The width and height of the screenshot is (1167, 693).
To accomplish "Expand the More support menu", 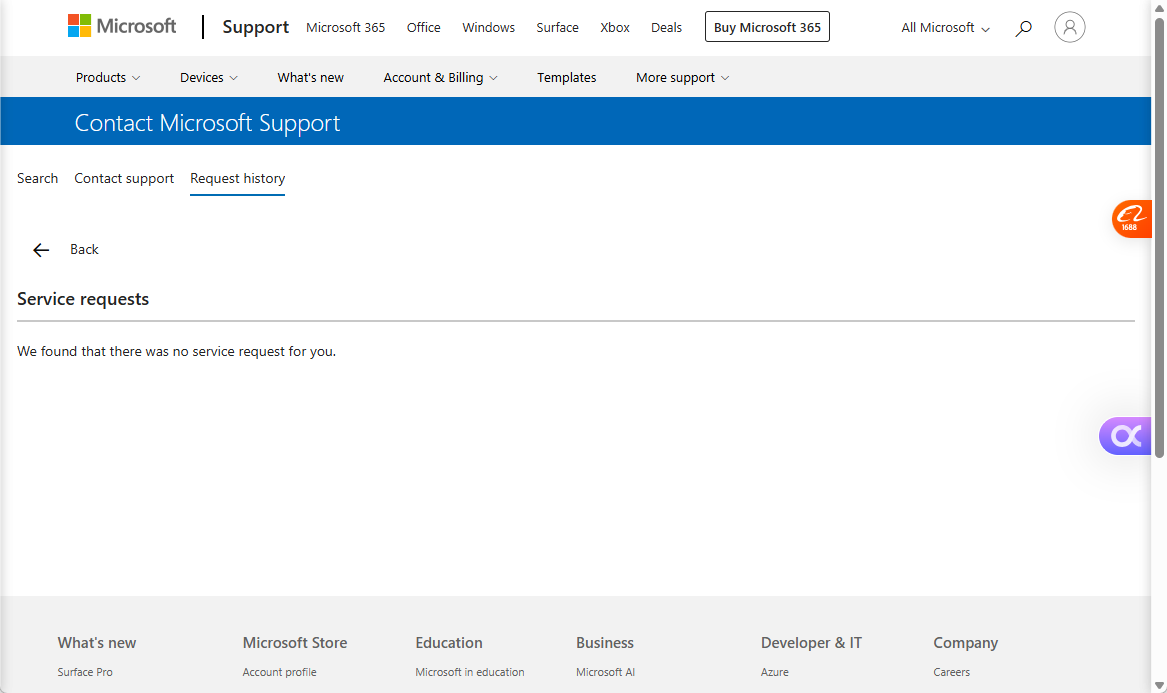I will (x=682, y=77).
